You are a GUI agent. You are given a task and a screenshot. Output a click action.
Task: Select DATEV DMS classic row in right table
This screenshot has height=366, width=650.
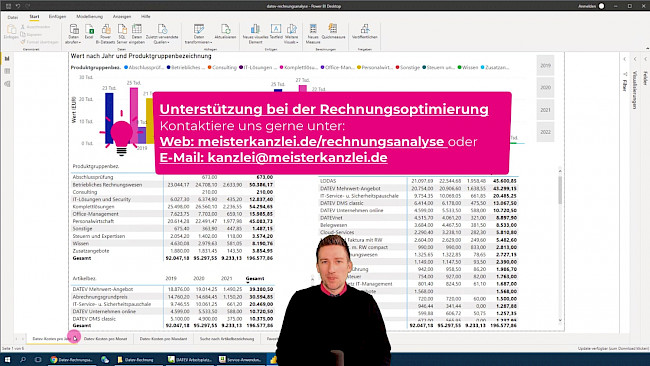pyautogui.click(x=418, y=203)
